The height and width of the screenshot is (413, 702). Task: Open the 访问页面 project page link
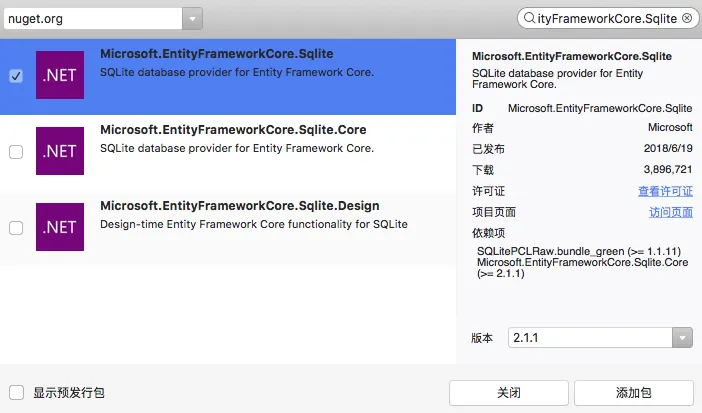[670, 212]
